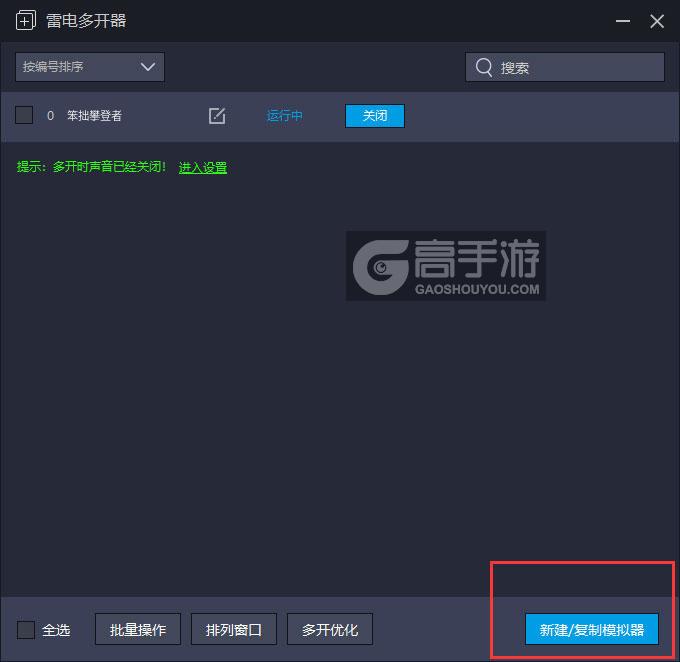This screenshot has width=680, height=662.
Task: Click the 提示：多开时声音已经关闭 message
Action: [92, 167]
